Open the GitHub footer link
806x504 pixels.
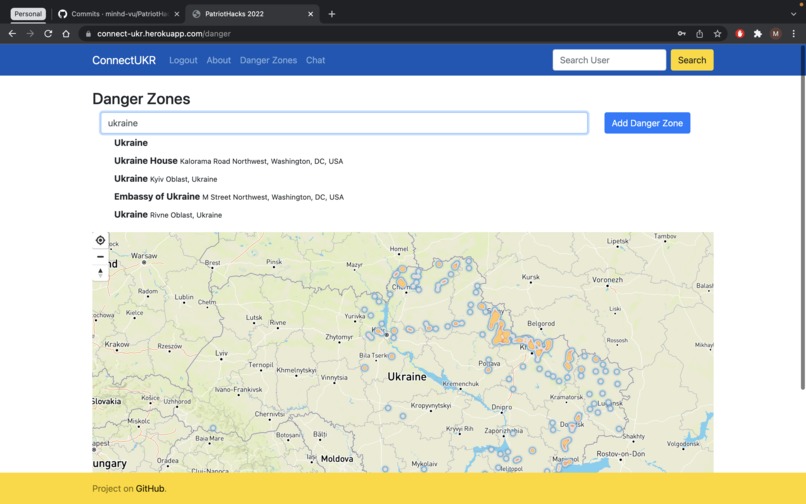click(x=150, y=489)
